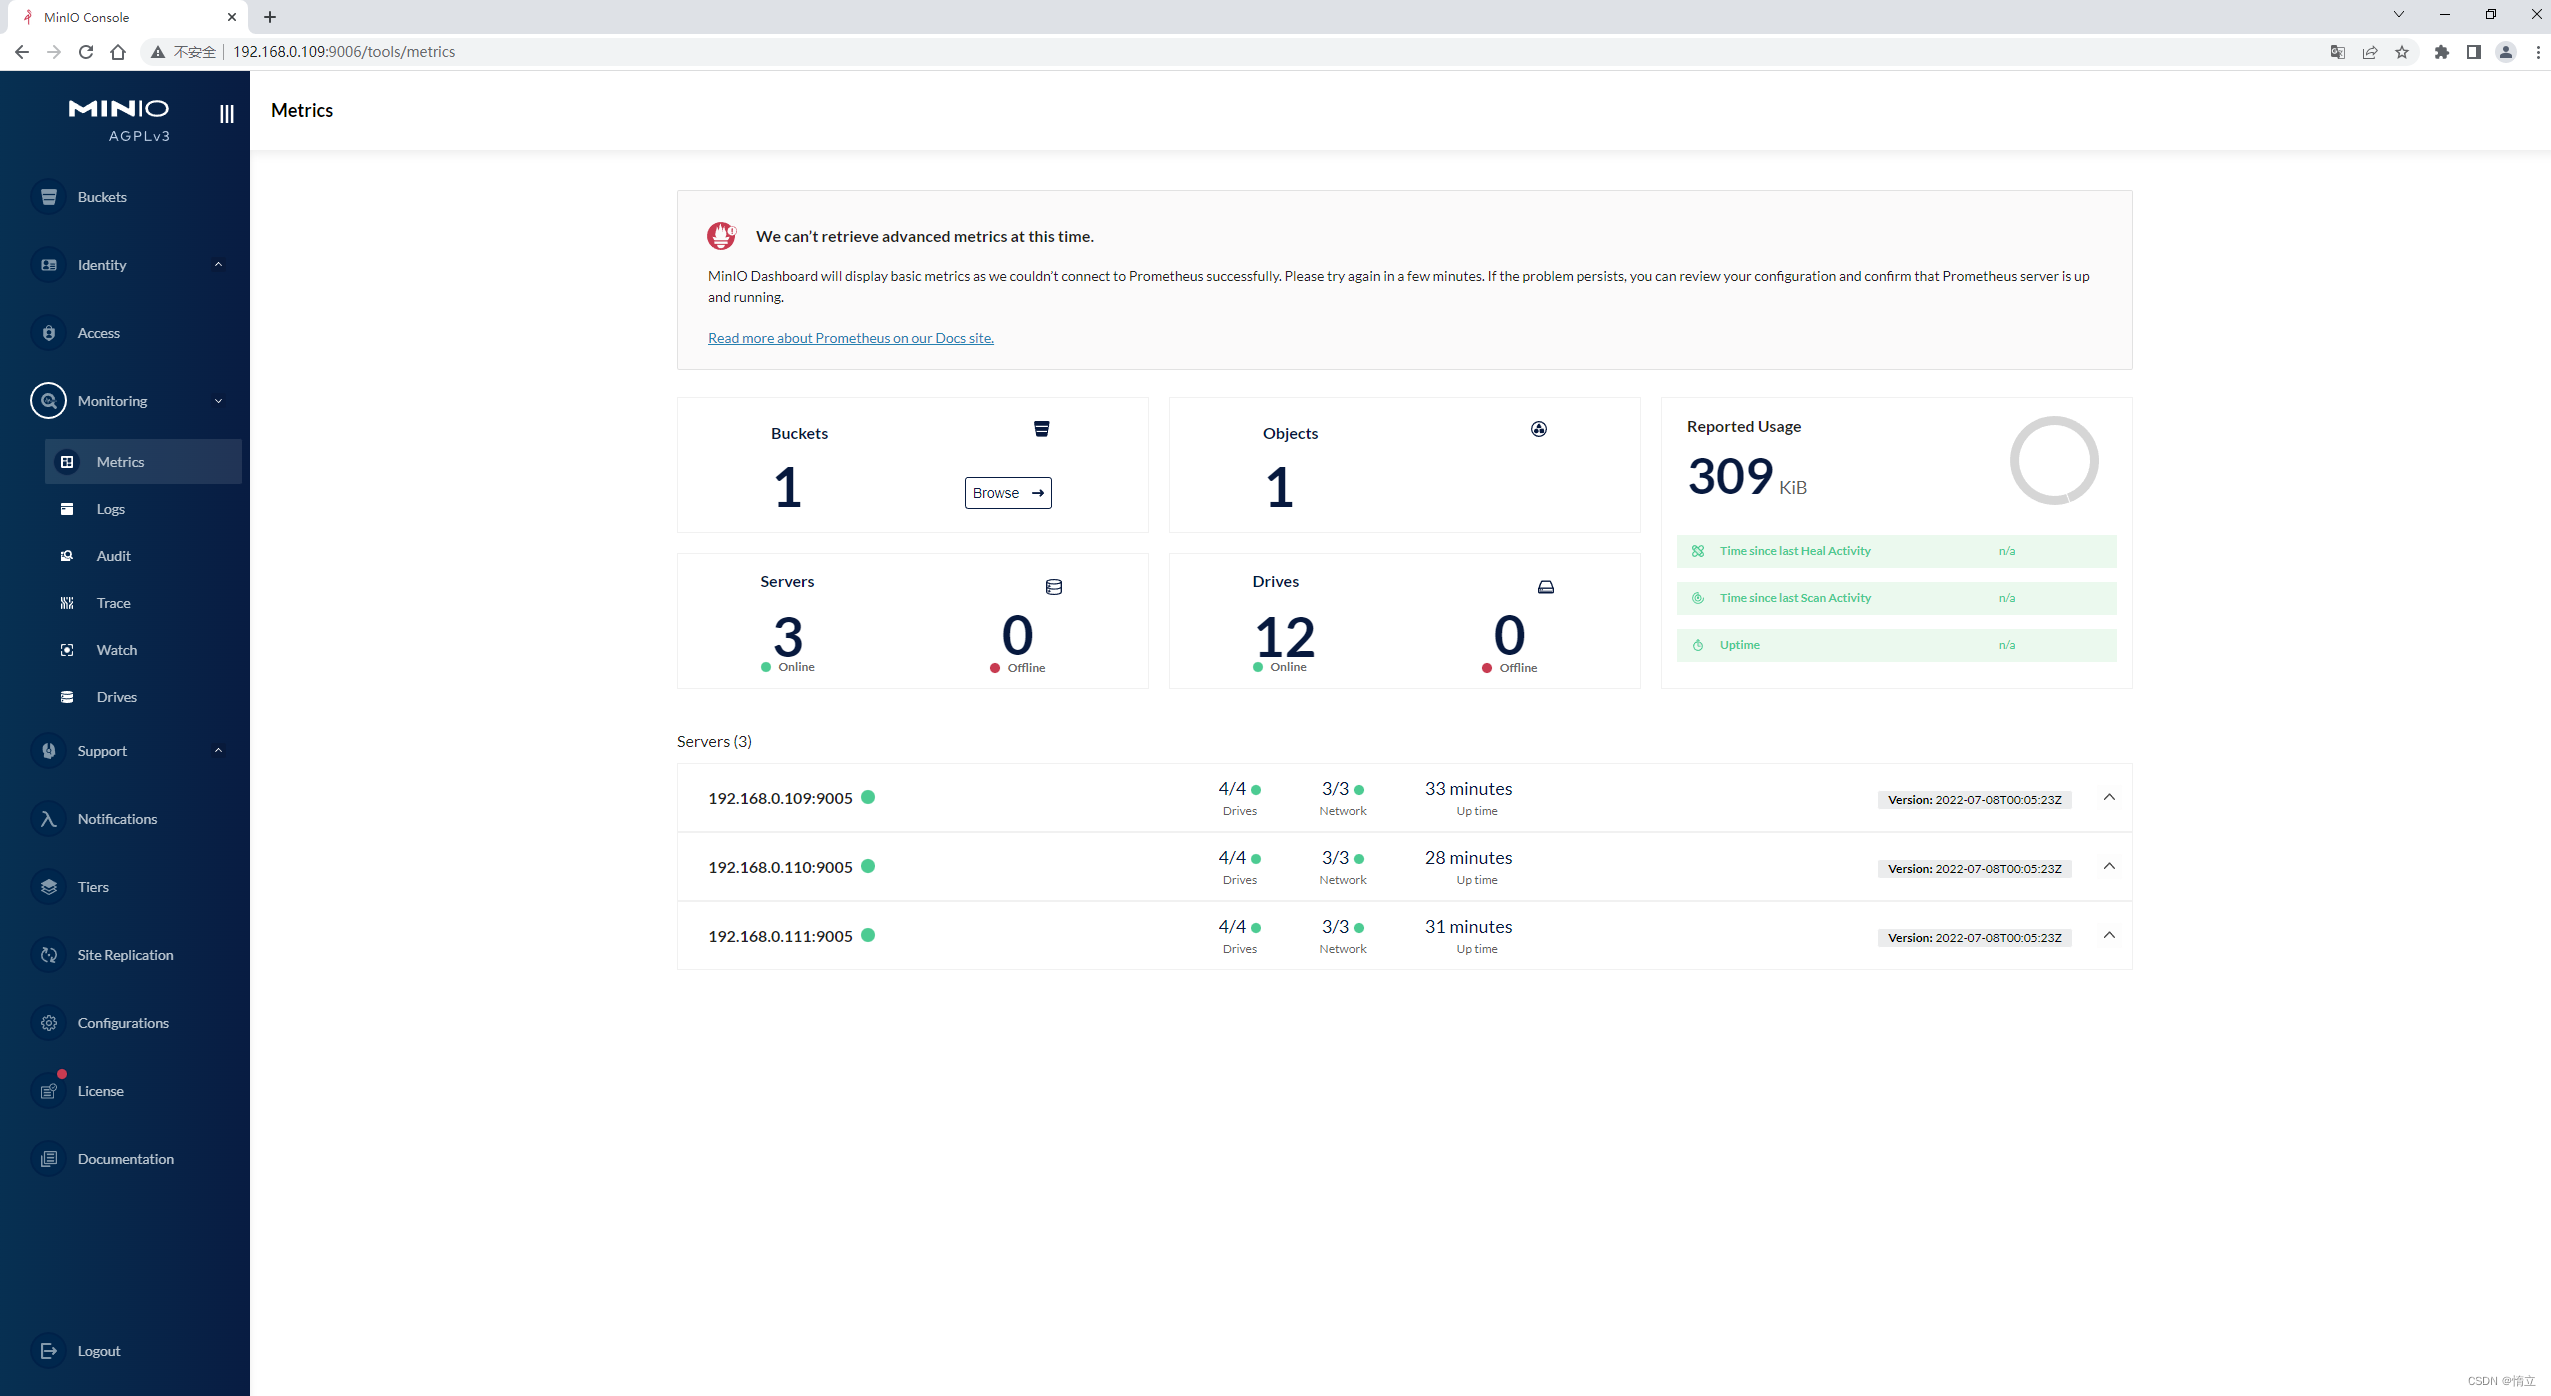Expand server 192.168.0.110:9005 details

[x=2109, y=866]
